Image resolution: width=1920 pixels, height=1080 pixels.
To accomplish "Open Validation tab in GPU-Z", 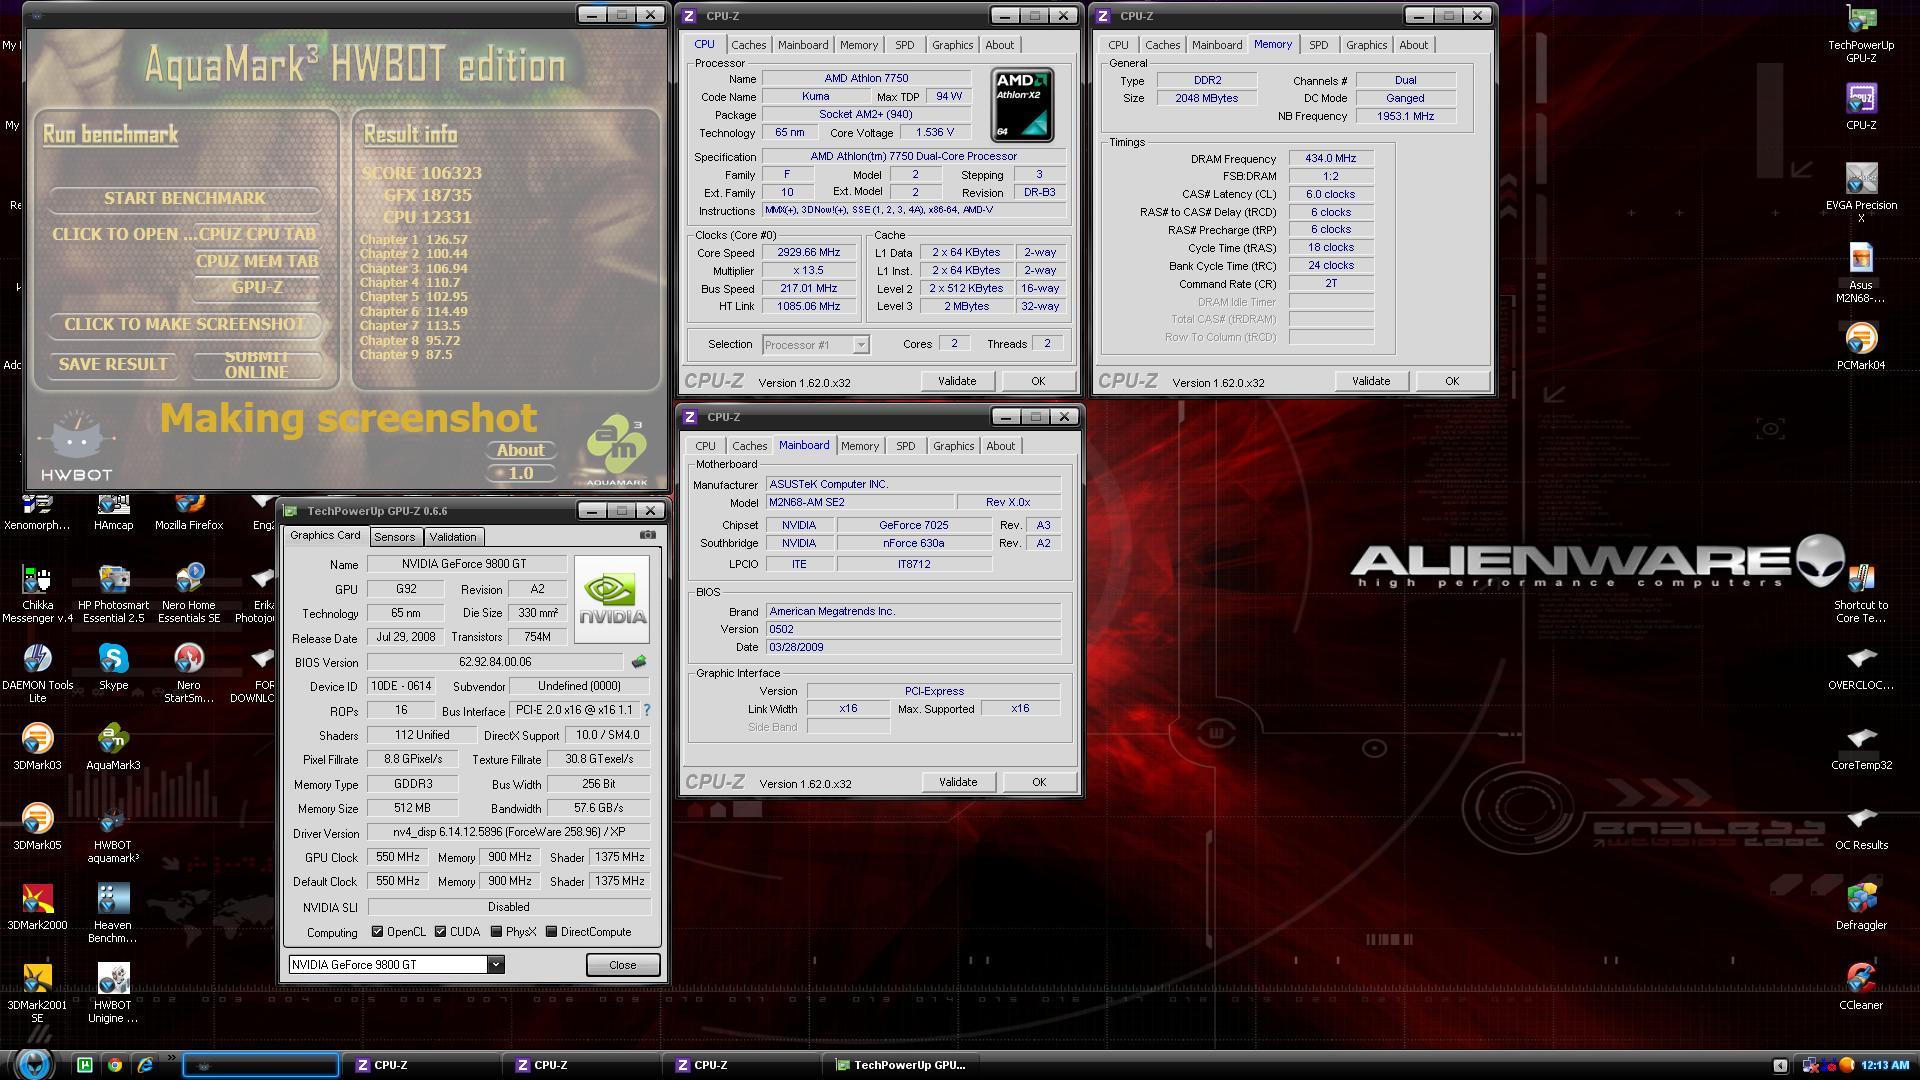I will pos(453,537).
